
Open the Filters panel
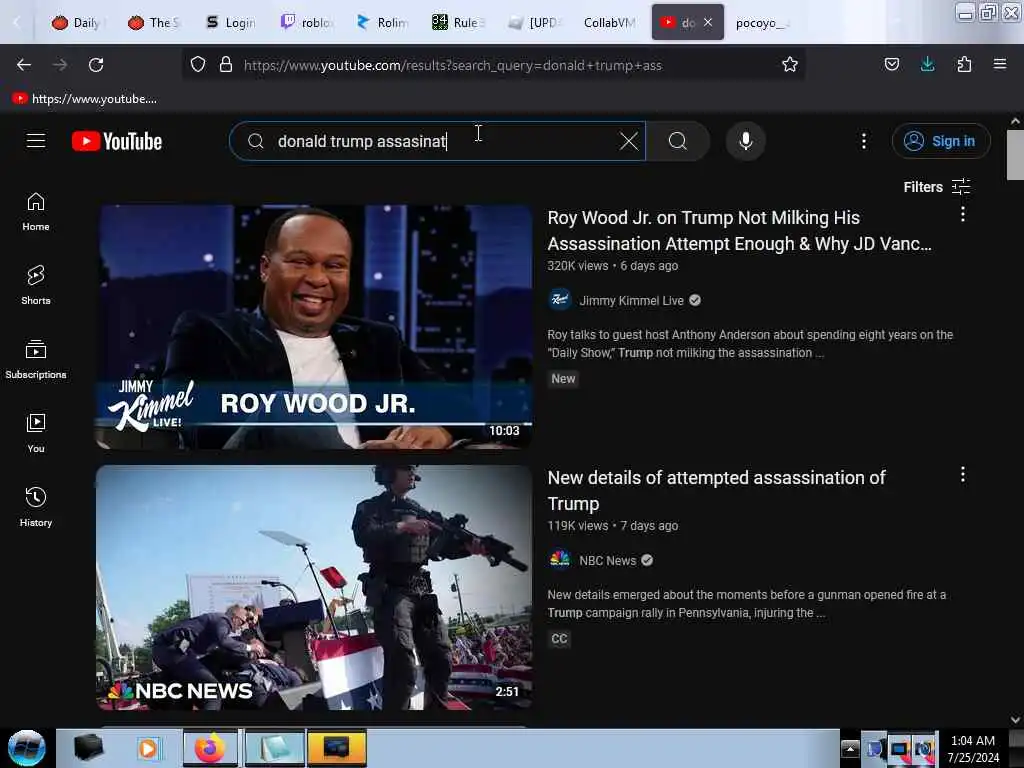937,187
